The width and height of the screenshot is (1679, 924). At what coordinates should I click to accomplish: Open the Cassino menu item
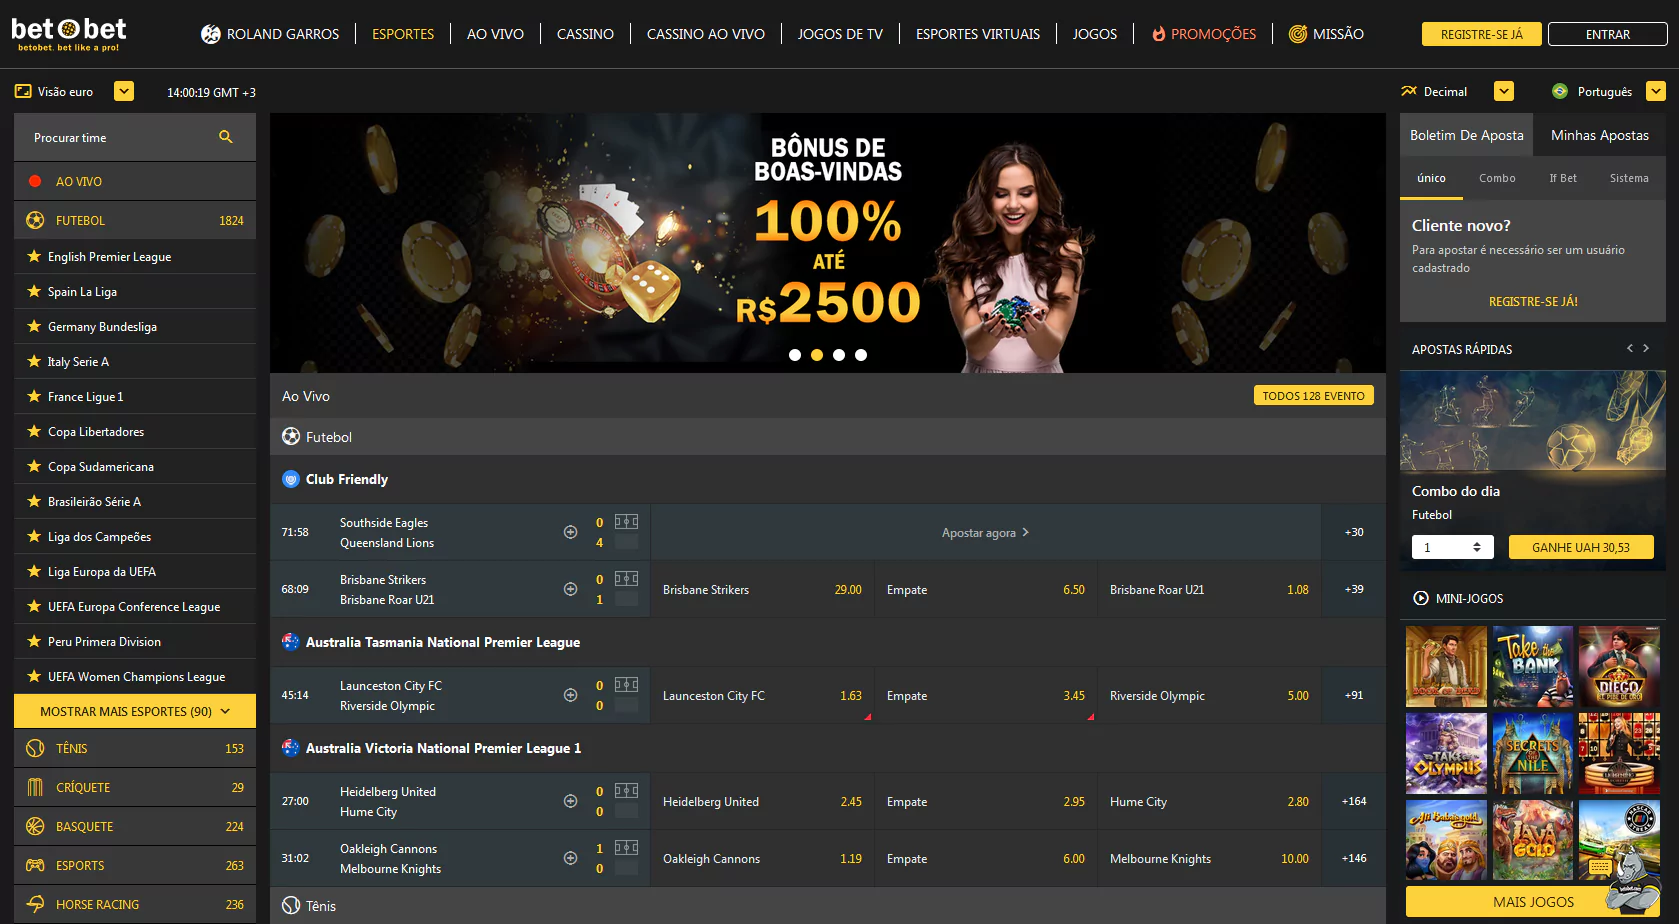[585, 34]
